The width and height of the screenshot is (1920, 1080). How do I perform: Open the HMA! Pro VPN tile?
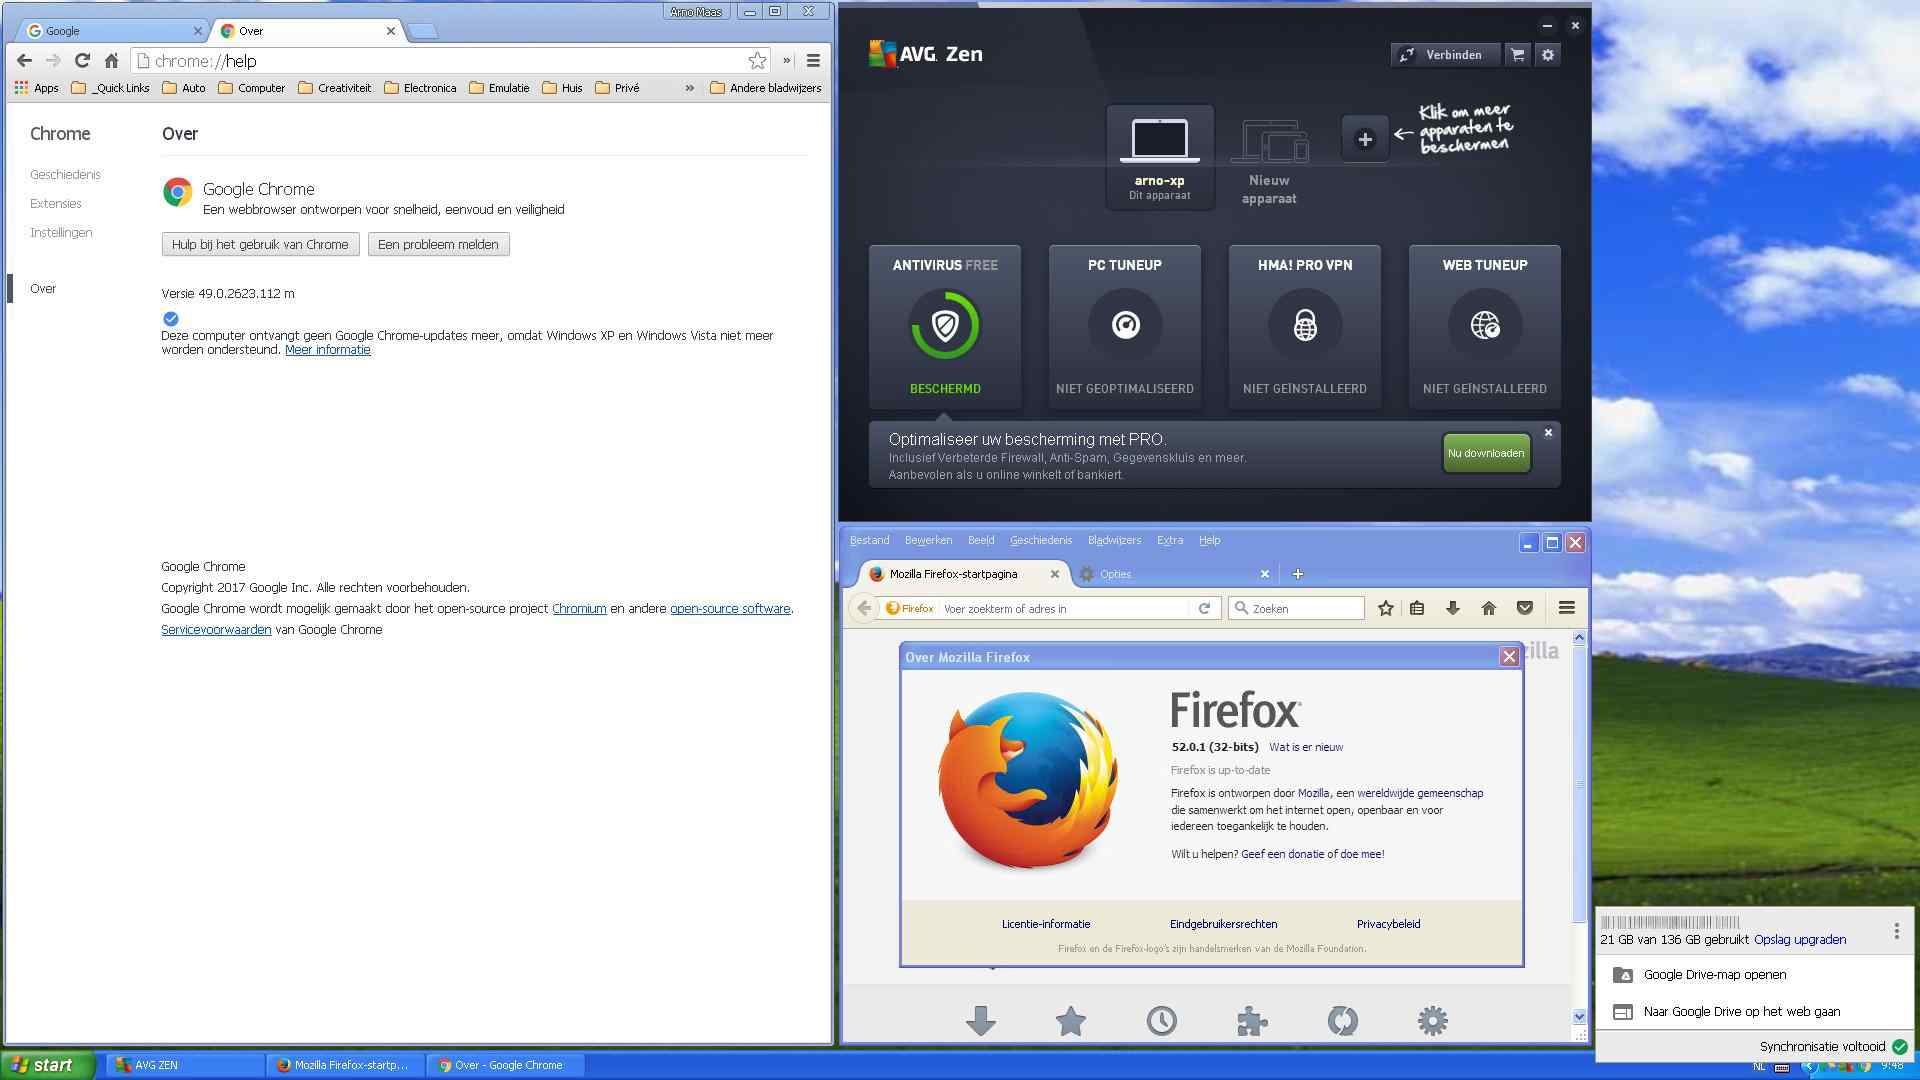coord(1305,326)
